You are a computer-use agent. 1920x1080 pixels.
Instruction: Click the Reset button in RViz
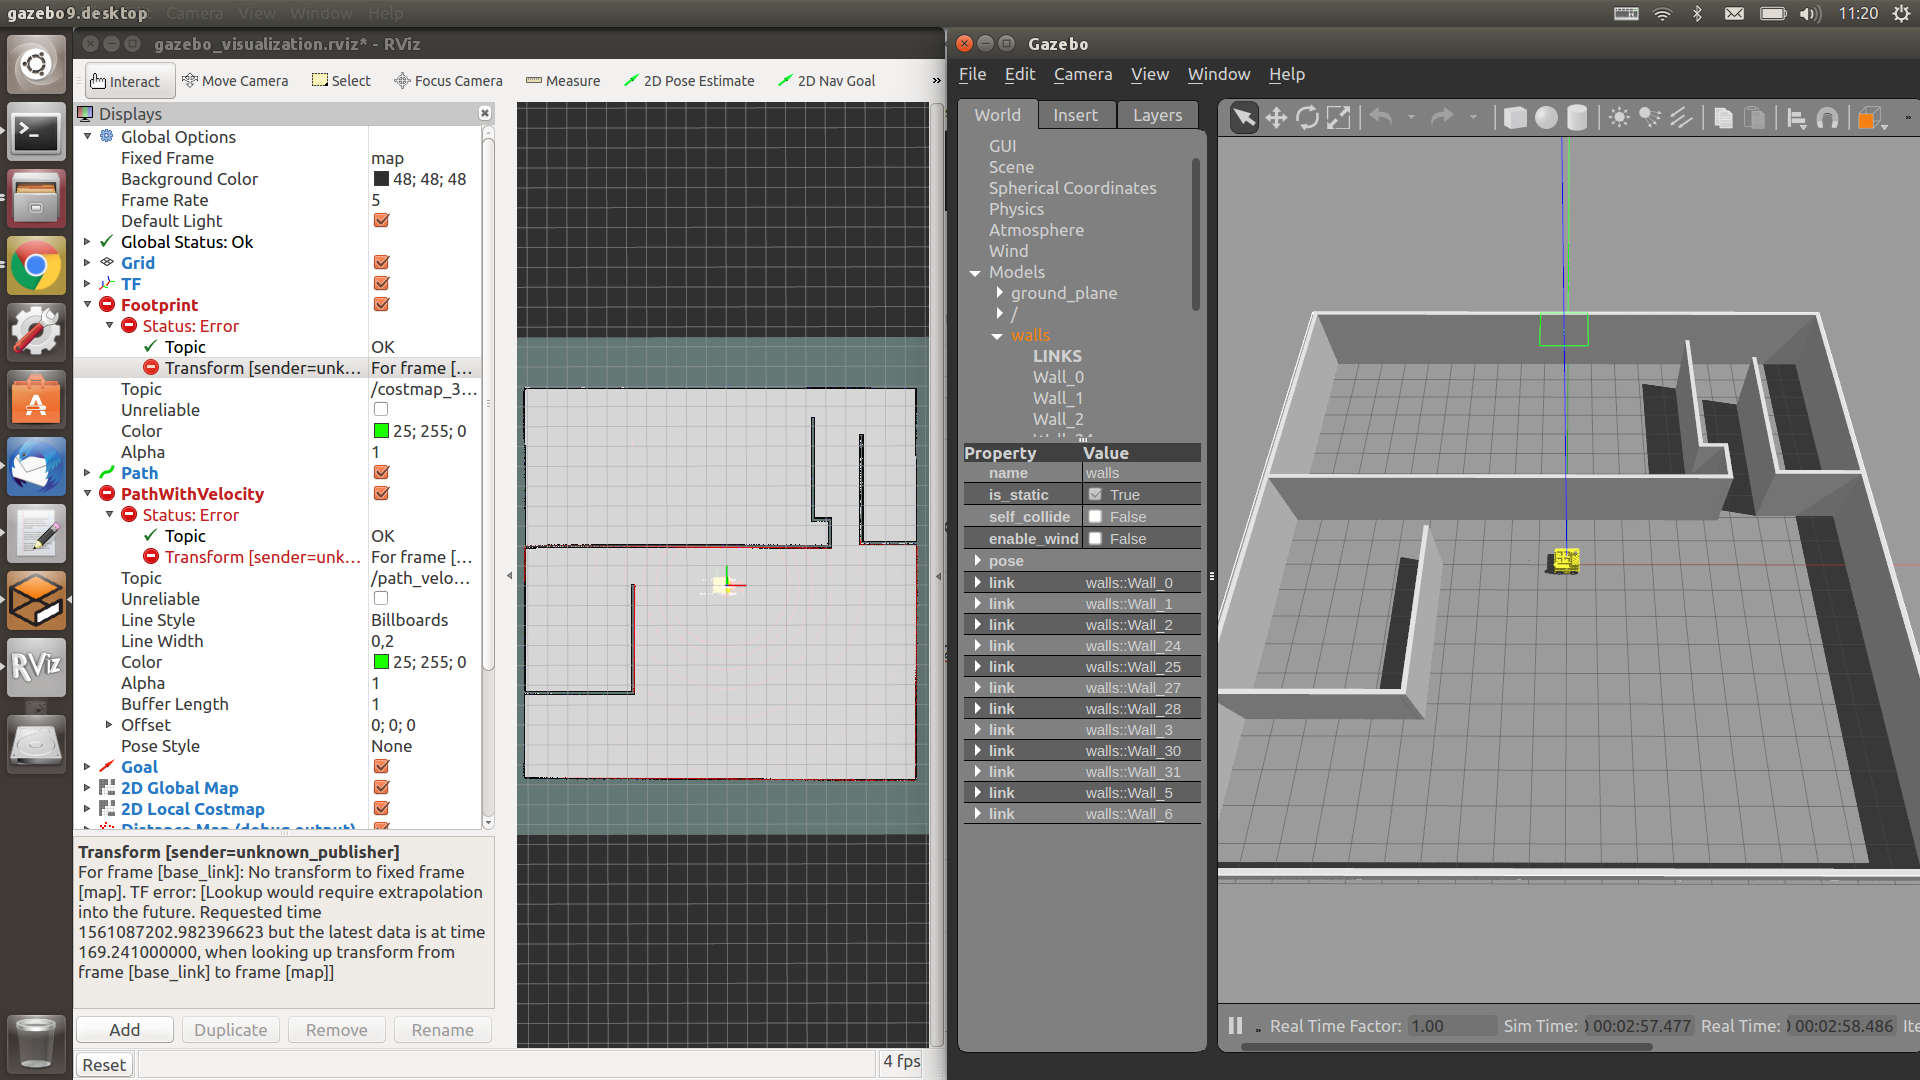(x=104, y=1065)
